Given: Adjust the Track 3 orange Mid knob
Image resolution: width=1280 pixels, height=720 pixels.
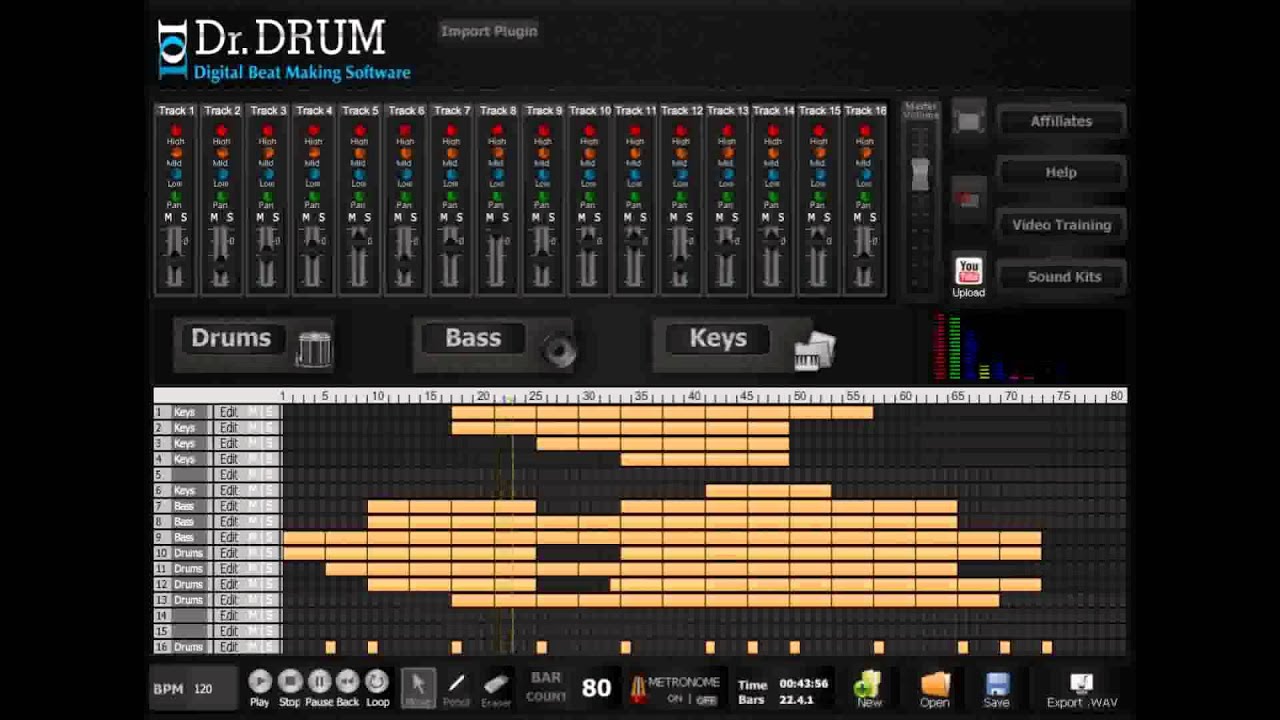Looking at the screenshot, I should click(x=268, y=152).
